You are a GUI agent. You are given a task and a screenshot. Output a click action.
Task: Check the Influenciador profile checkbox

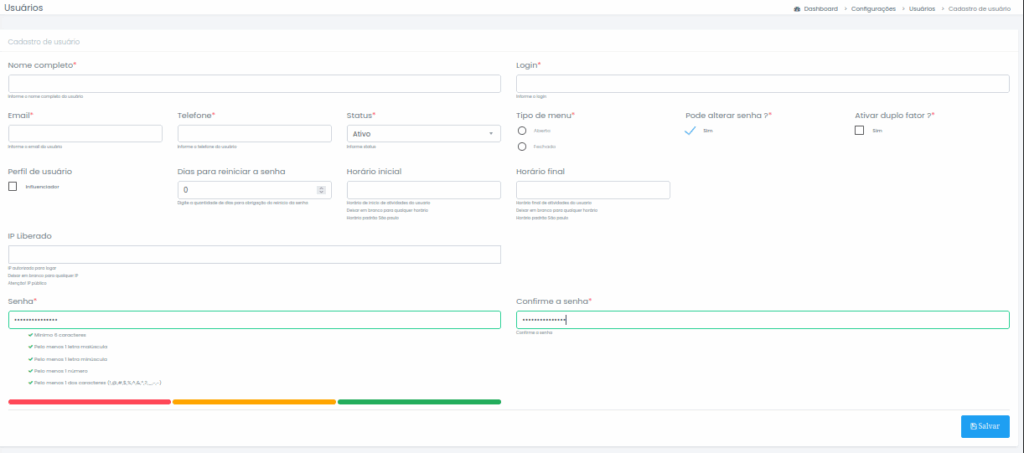(x=13, y=186)
